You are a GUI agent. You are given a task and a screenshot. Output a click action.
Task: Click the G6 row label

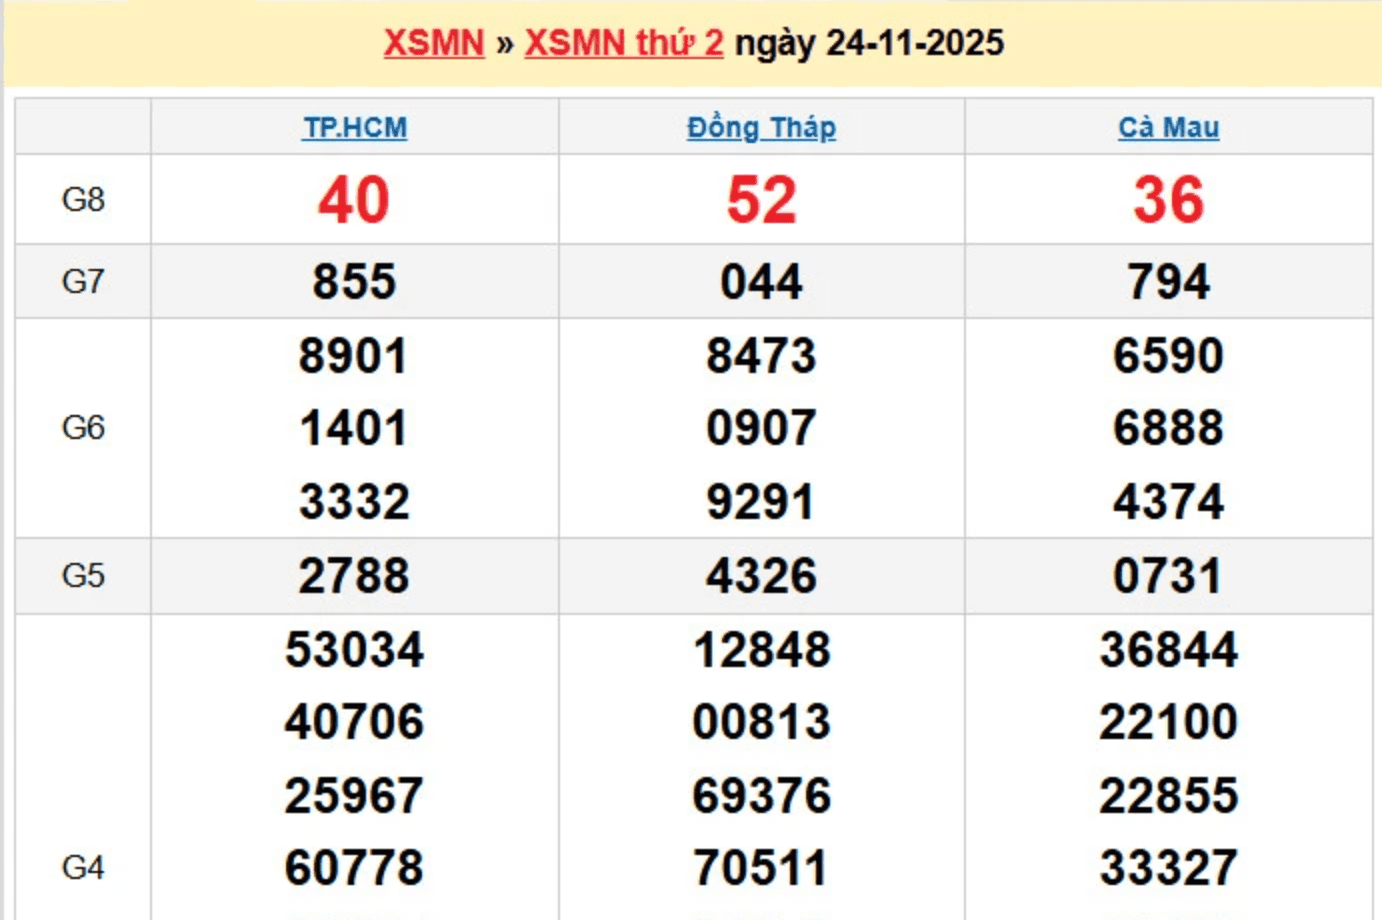pos(83,428)
